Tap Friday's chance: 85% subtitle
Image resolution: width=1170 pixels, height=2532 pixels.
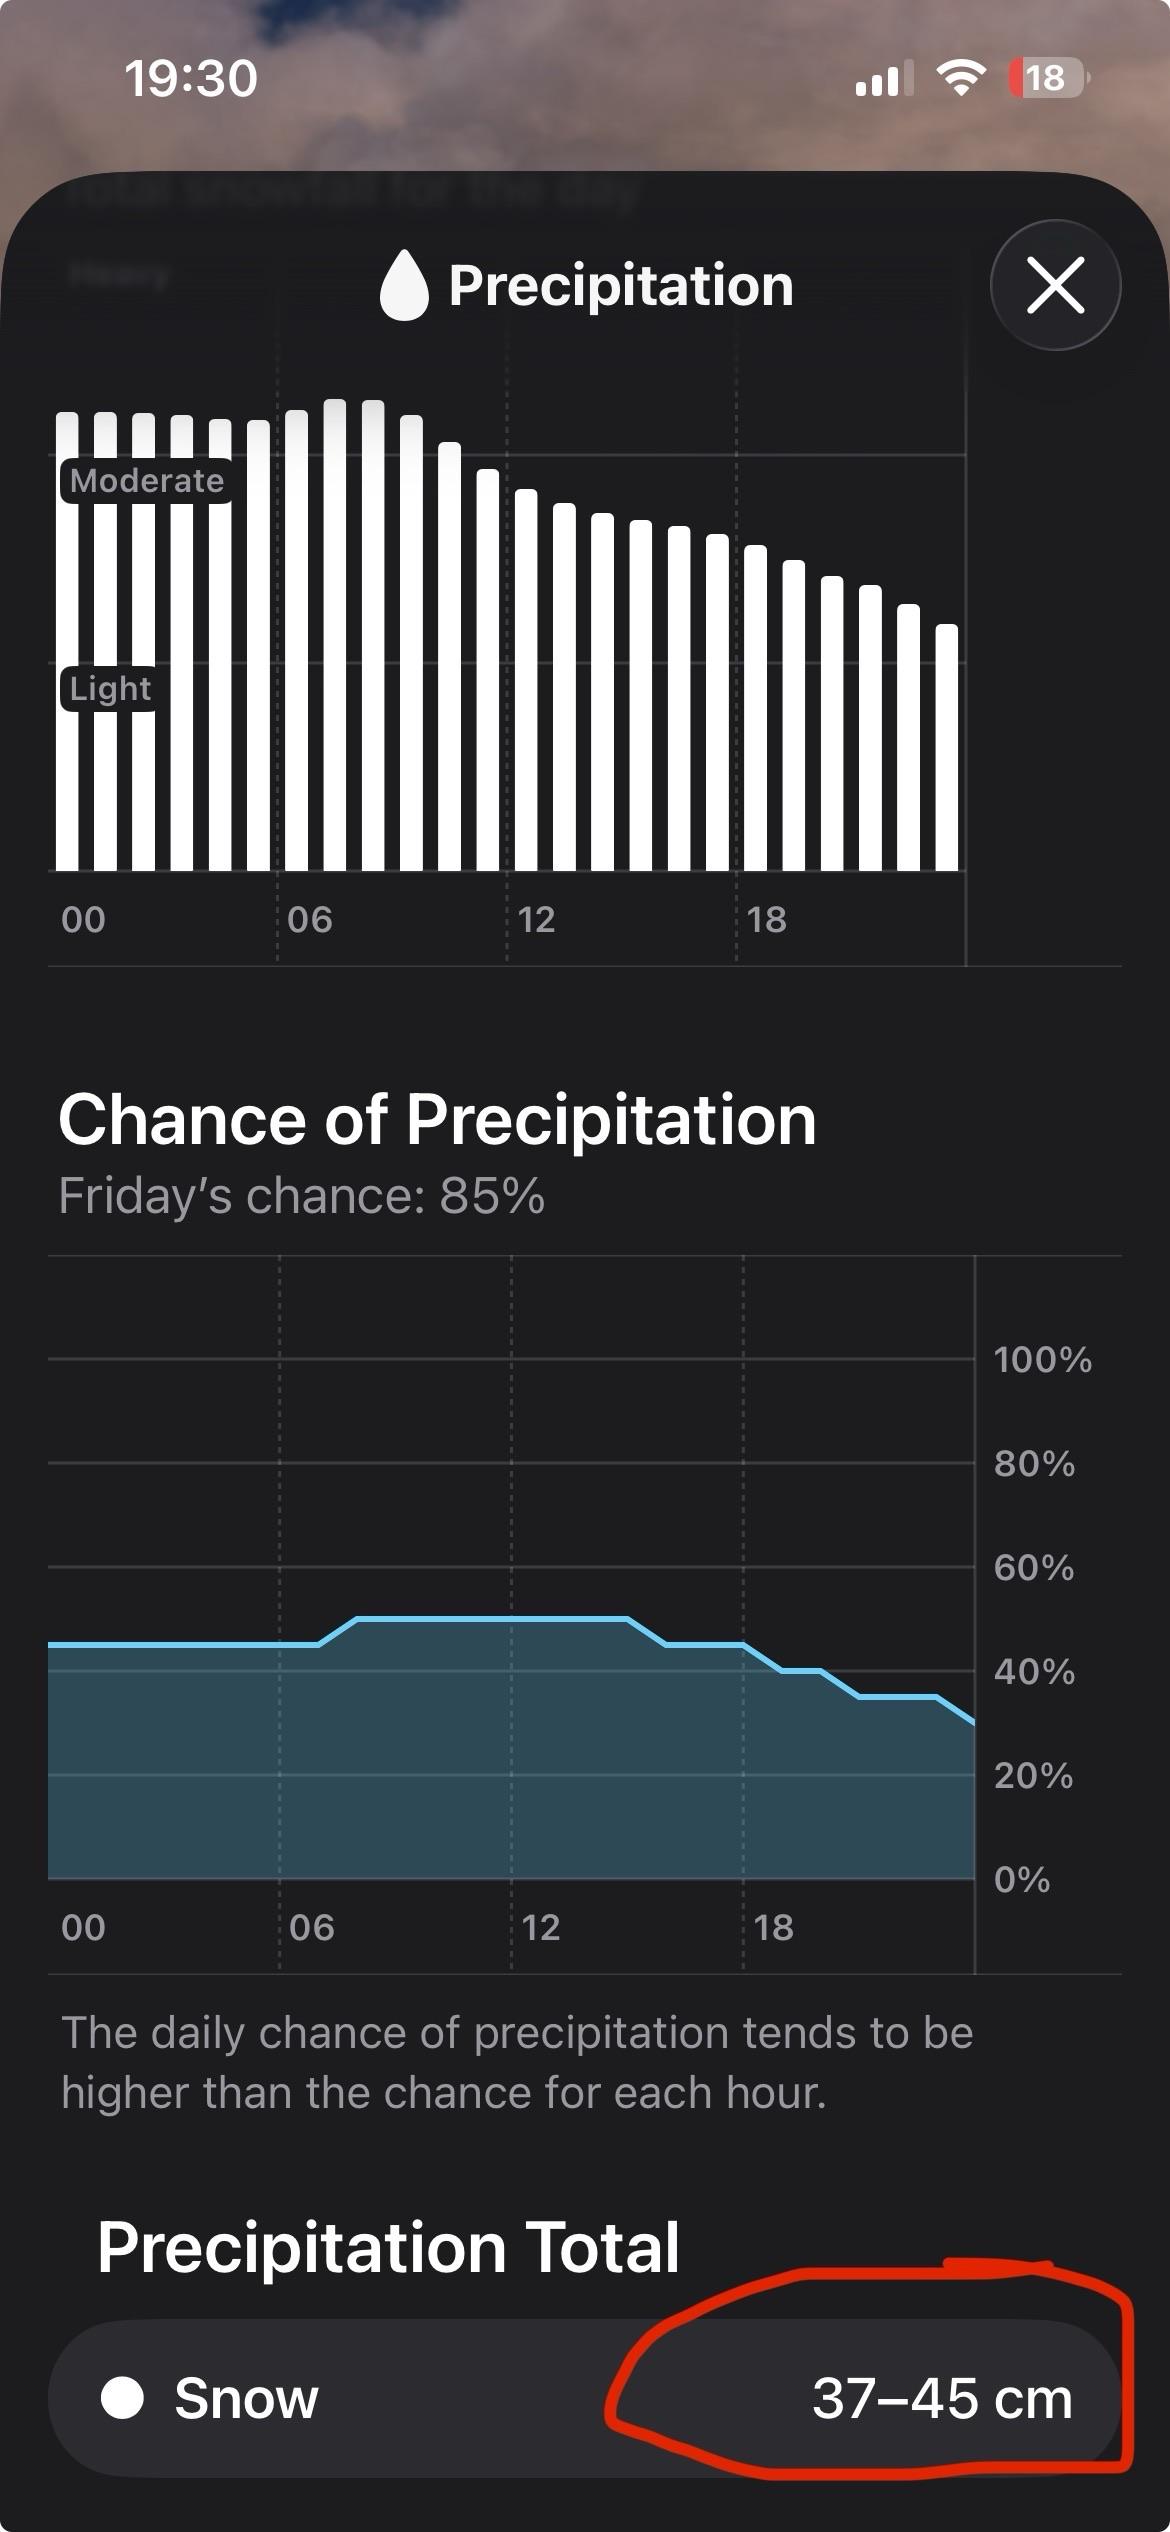(301, 1195)
